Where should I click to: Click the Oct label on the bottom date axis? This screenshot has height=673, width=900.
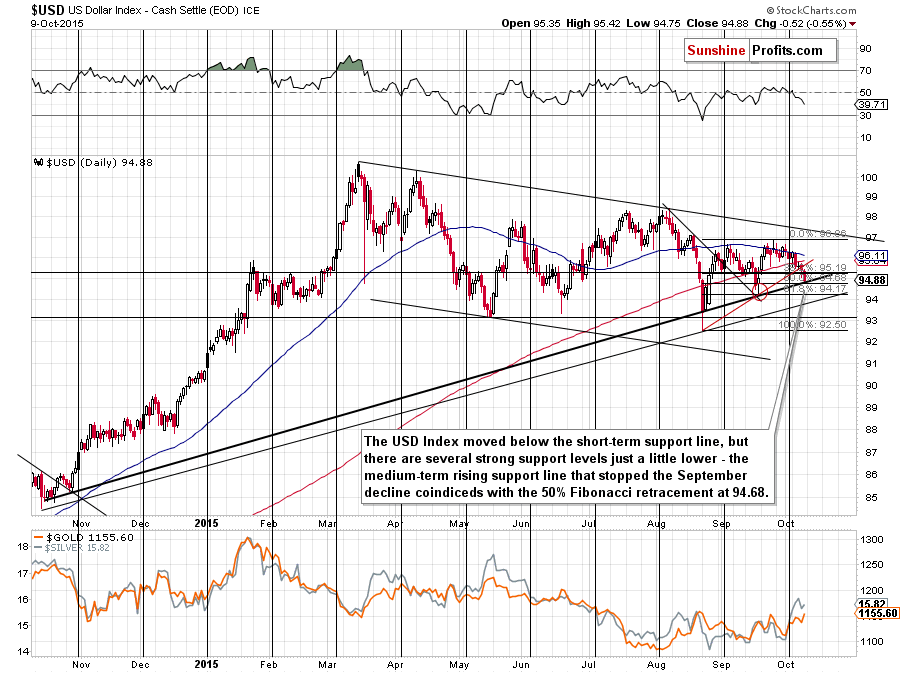tap(785, 664)
